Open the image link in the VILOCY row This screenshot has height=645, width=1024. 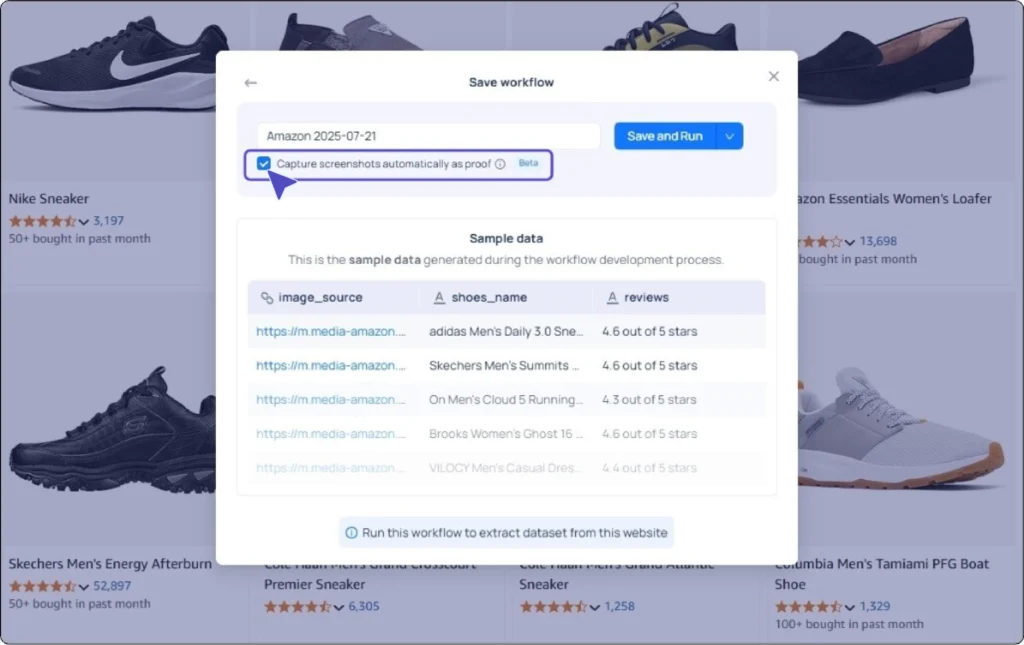point(330,467)
